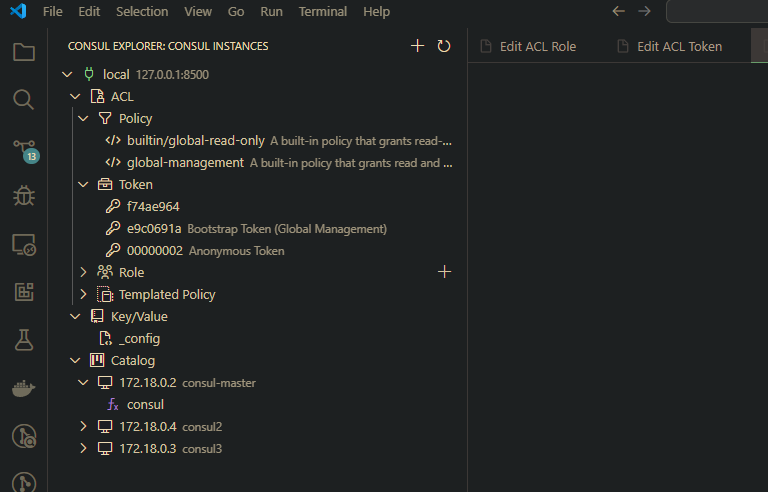Switch to the Edit ACL Token tab
The width and height of the screenshot is (768, 492).
tap(678, 46)
